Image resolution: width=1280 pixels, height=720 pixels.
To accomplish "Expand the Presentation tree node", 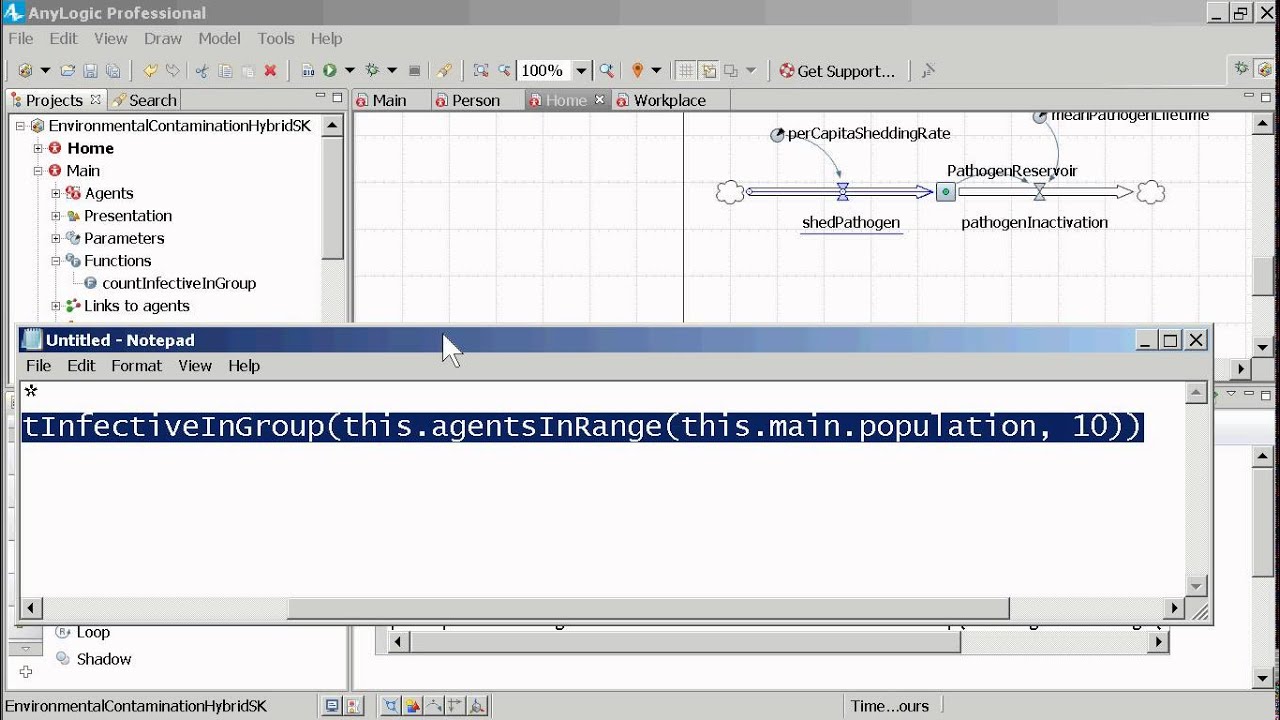I will click(x=56, y=216).
